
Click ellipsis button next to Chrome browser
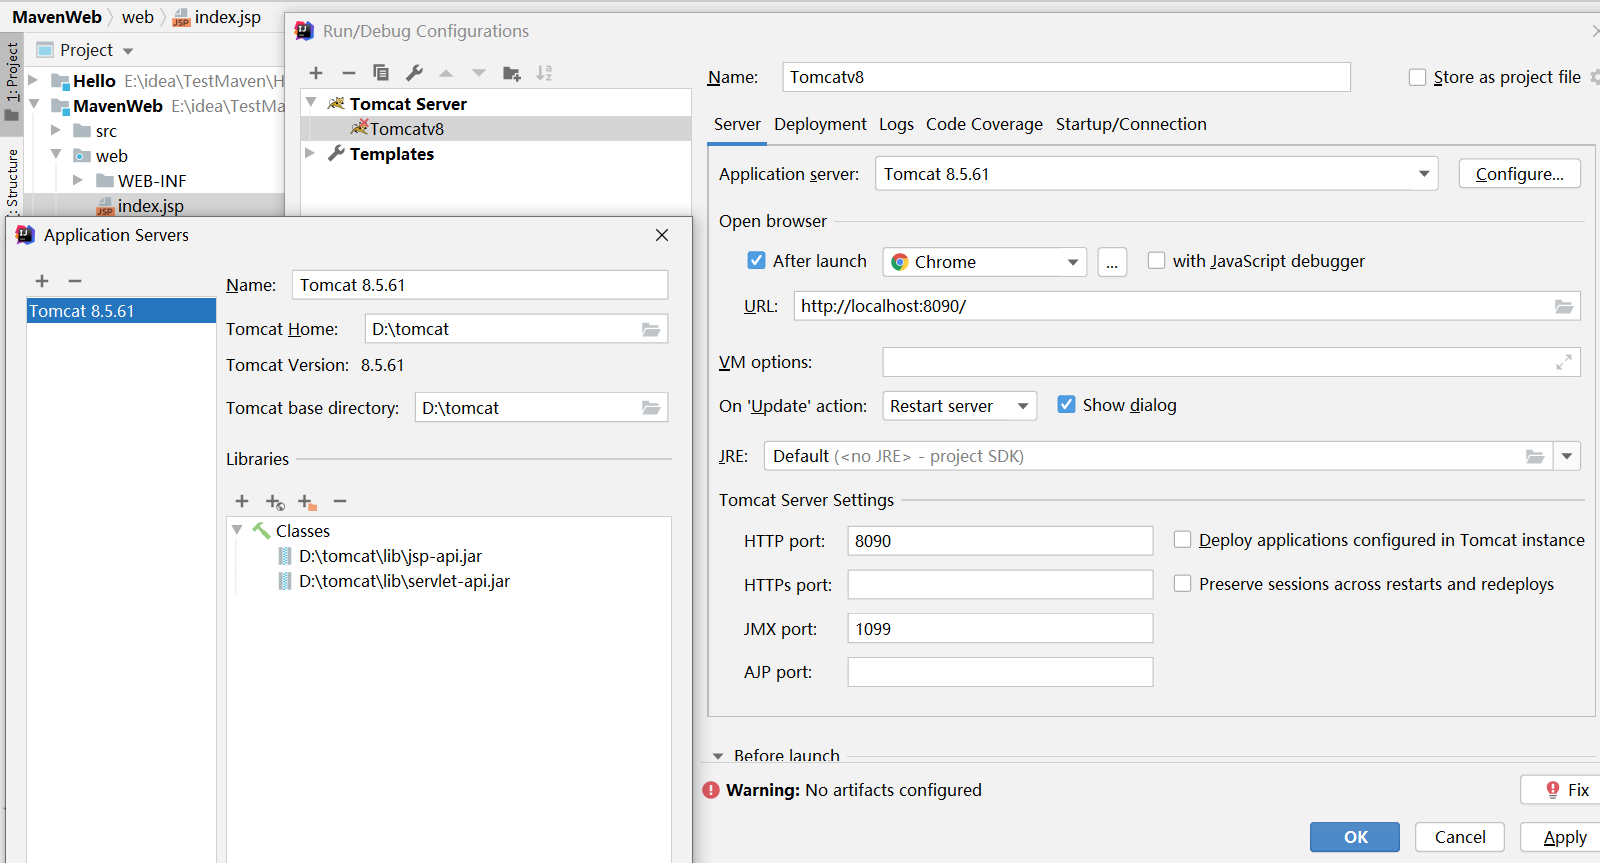(1112, 262)
